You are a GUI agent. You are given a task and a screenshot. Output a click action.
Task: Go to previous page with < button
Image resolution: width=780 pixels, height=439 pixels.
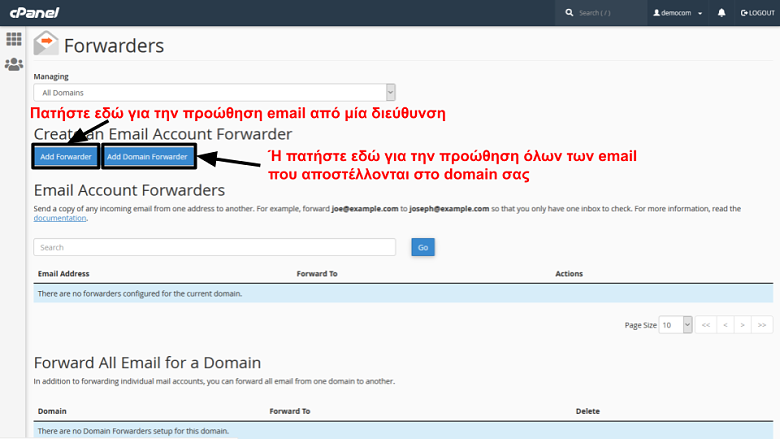(x=725, y=325)
